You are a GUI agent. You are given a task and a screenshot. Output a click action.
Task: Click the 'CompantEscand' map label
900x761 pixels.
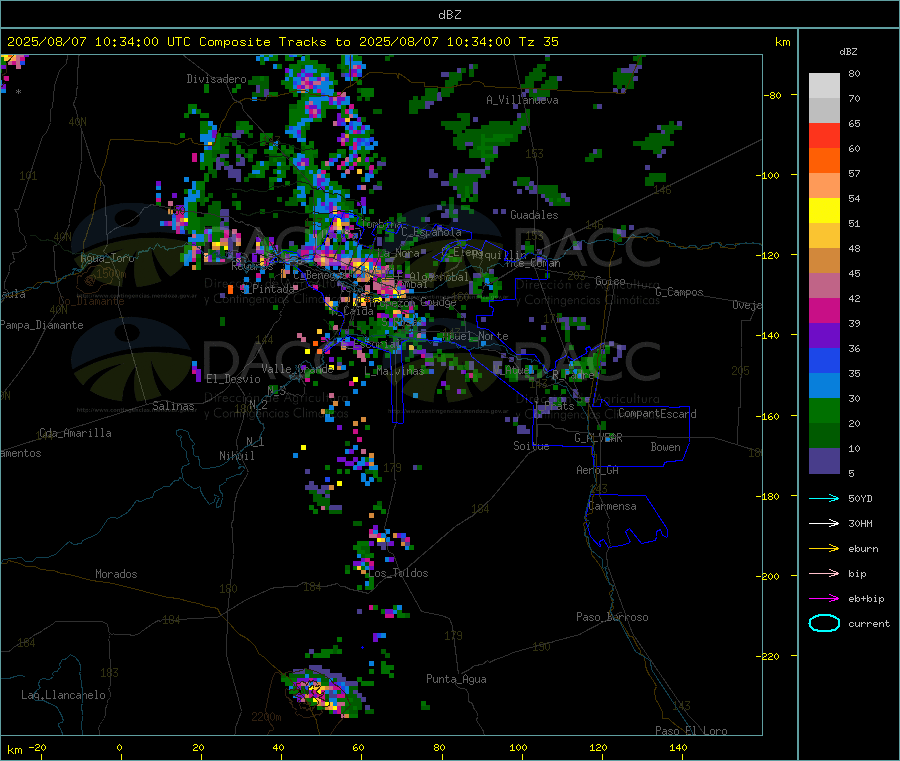(x=657, y=414)
